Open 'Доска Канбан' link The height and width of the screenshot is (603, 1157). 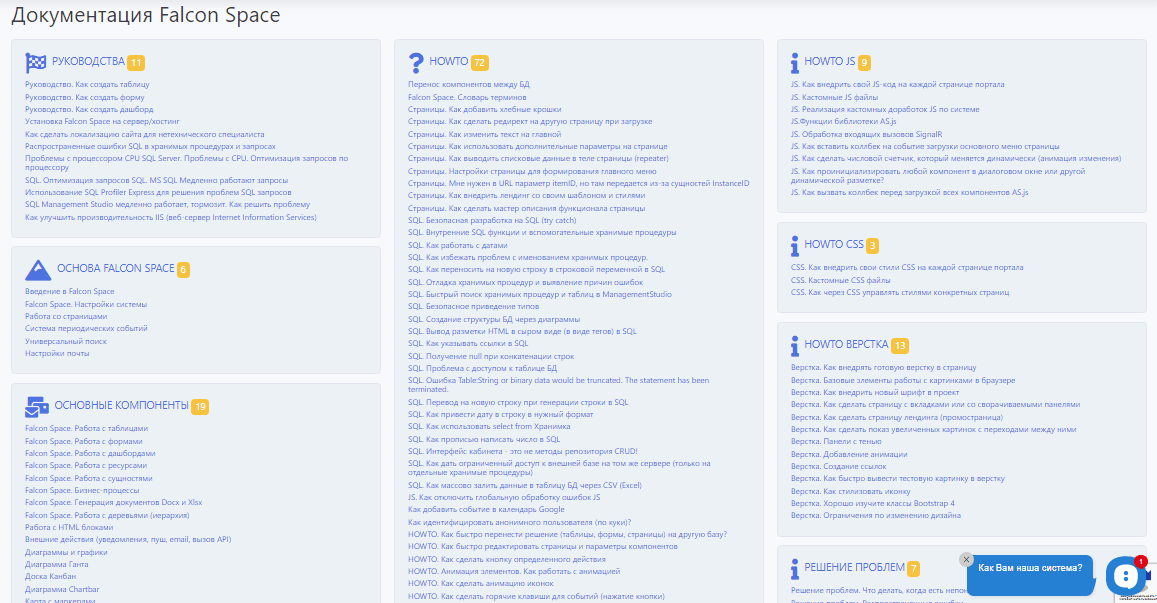point(50,577)
